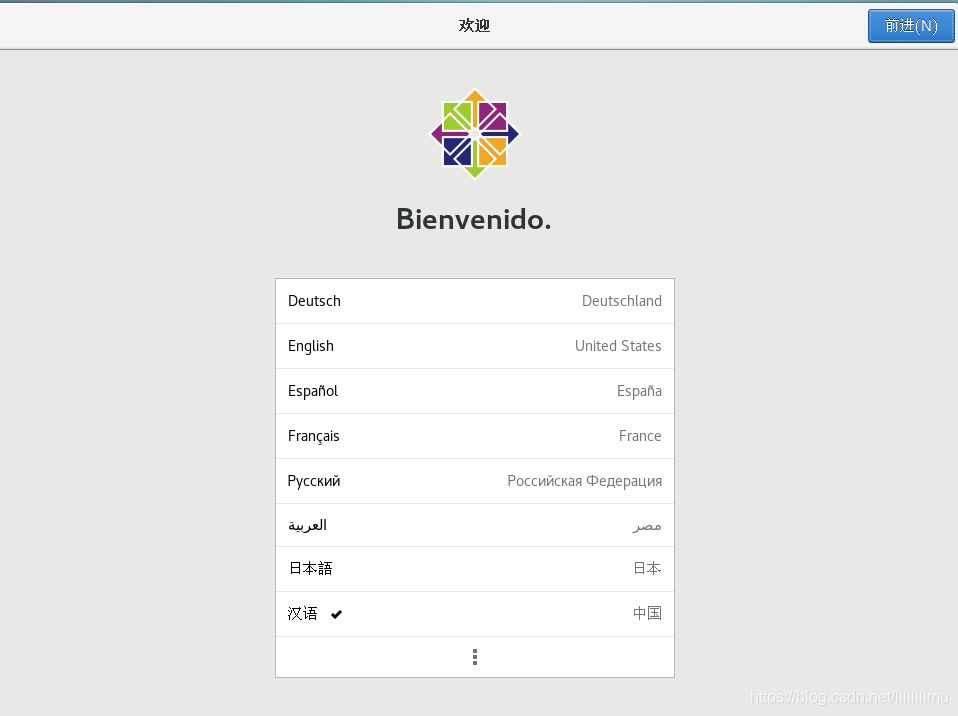This screenshot has width=958, height=716.
Task: Click the checkmark beside 汉语
Action: pyautogui.click(x=336, y=614)
